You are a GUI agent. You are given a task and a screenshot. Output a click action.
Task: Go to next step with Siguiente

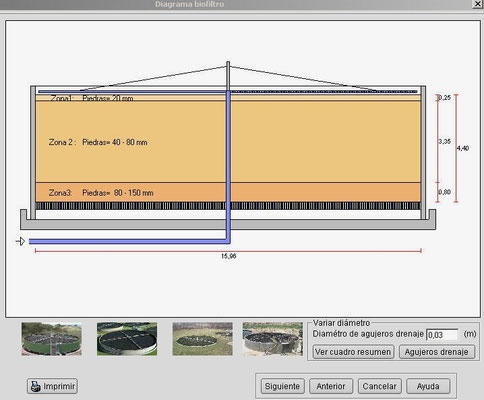tap(282, 386)
